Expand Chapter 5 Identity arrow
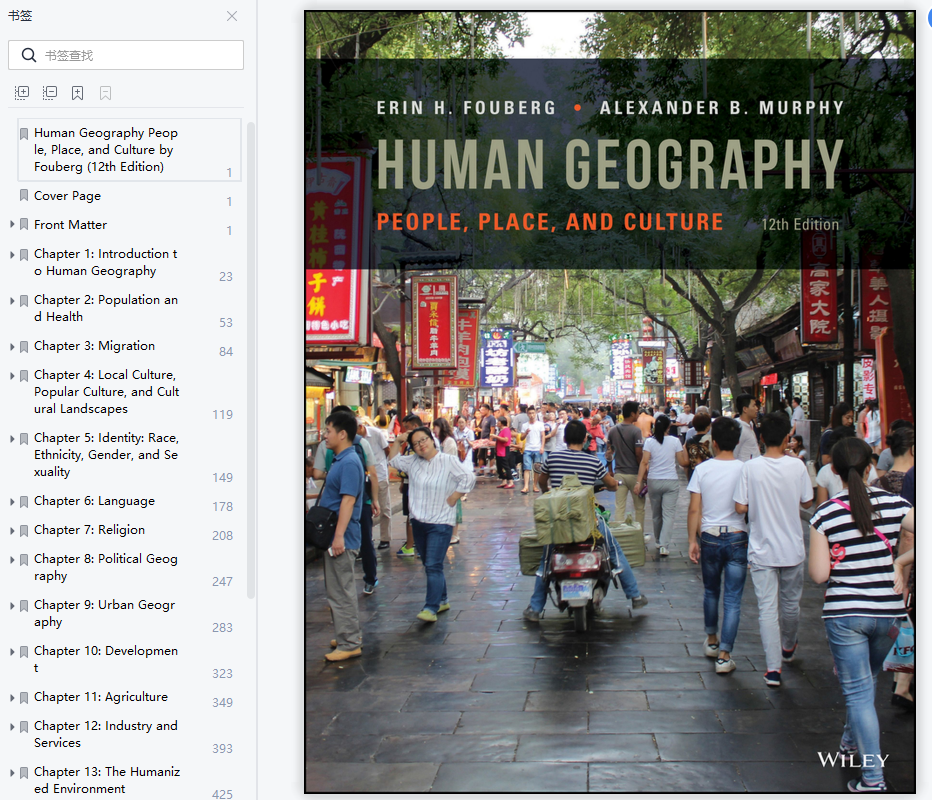 pos(12,439)
